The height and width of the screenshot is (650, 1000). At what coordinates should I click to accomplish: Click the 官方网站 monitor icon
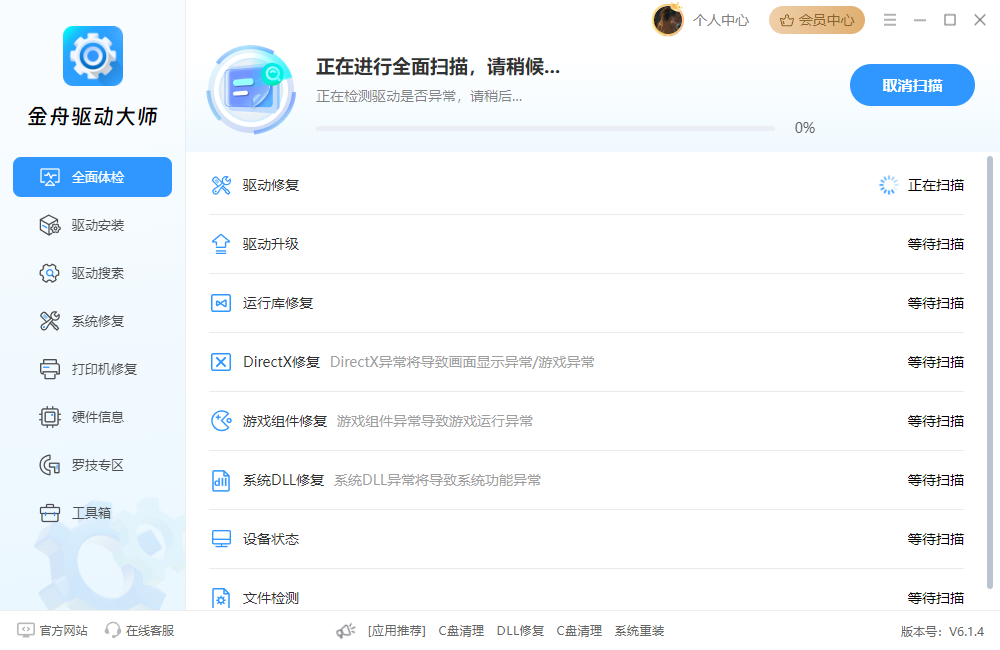tap(26, 630)
